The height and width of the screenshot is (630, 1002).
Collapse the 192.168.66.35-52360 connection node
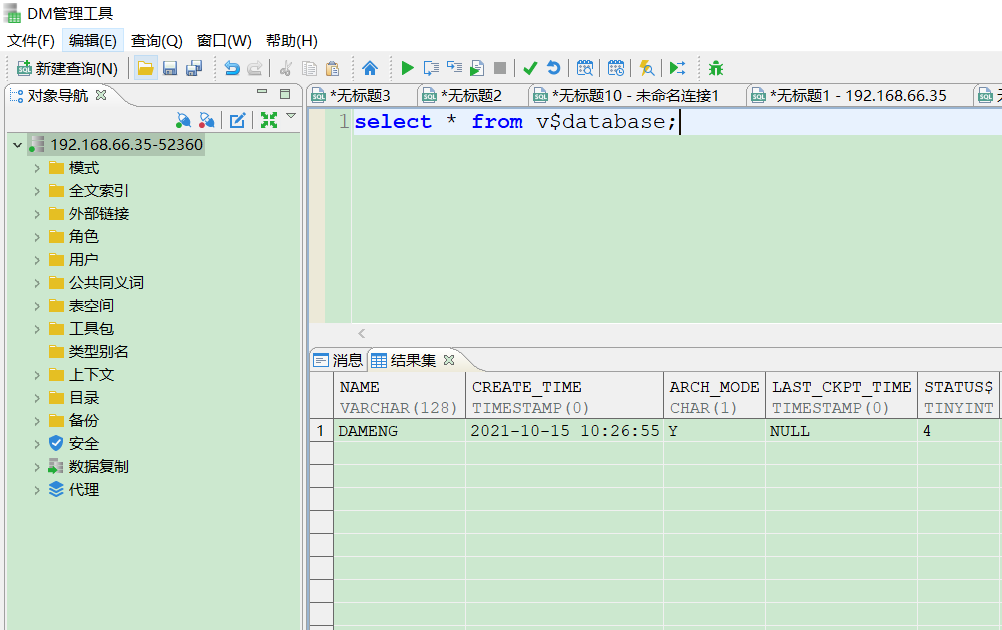tap(17, 145)
